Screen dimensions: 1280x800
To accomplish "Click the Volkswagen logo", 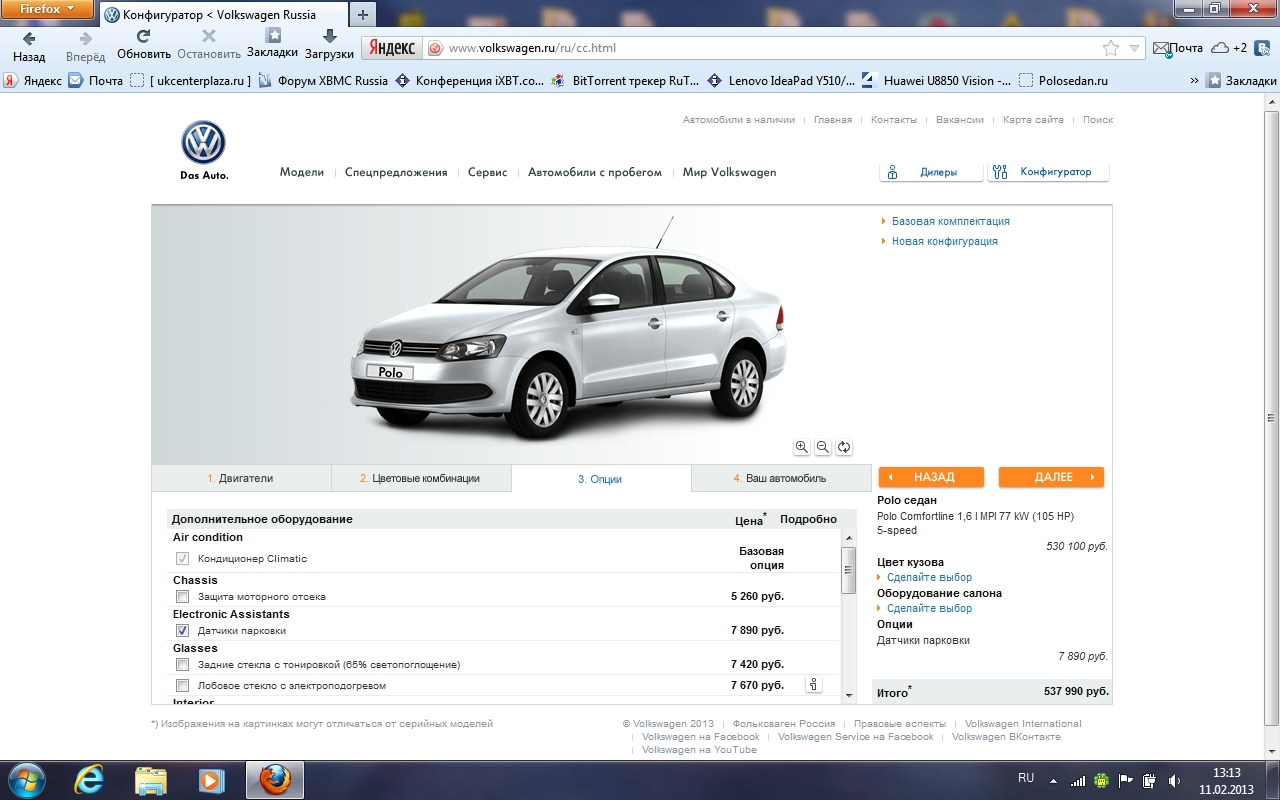I will point(203,144).
